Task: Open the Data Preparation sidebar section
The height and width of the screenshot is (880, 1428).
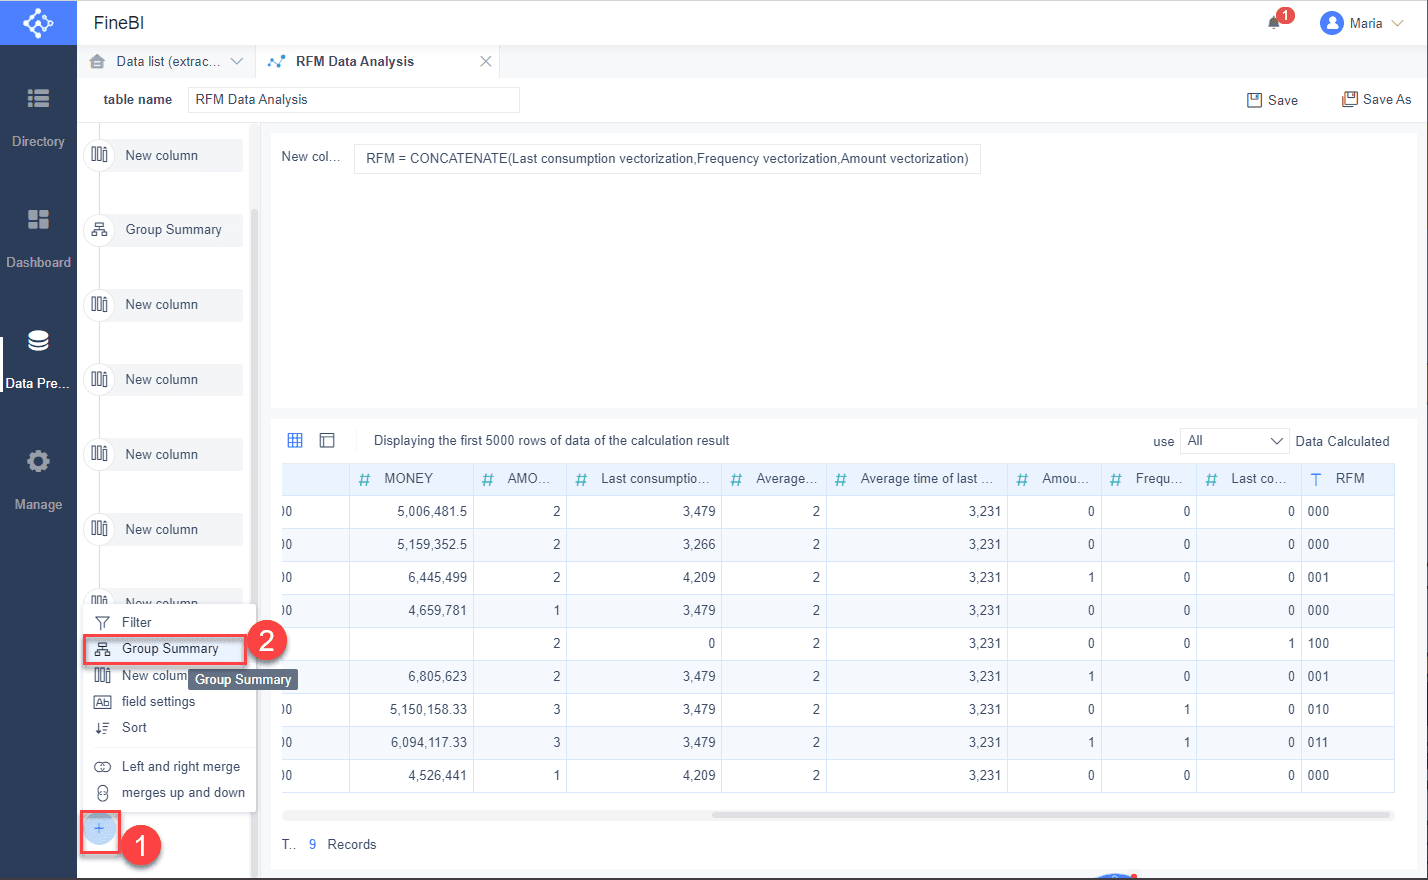Action: (x=38, y=360)
